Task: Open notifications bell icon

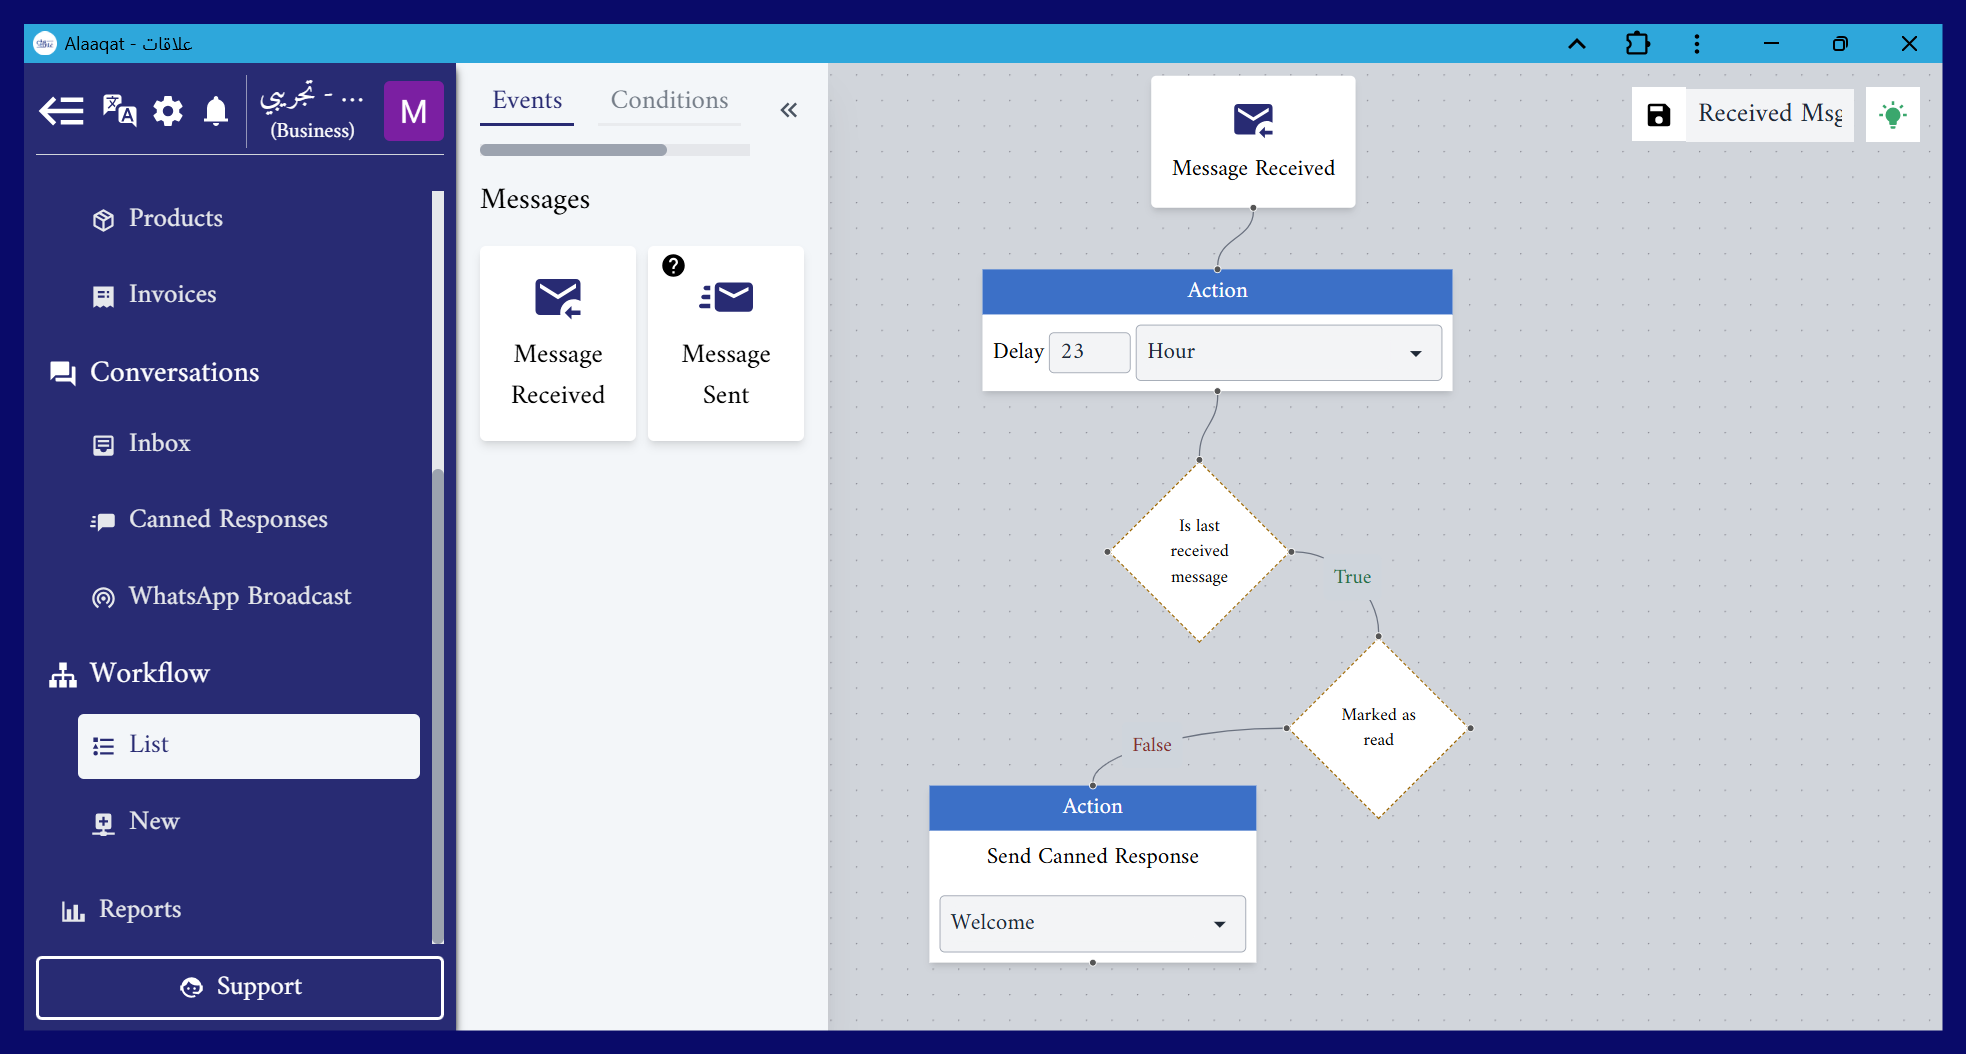Action: (216, 111)
